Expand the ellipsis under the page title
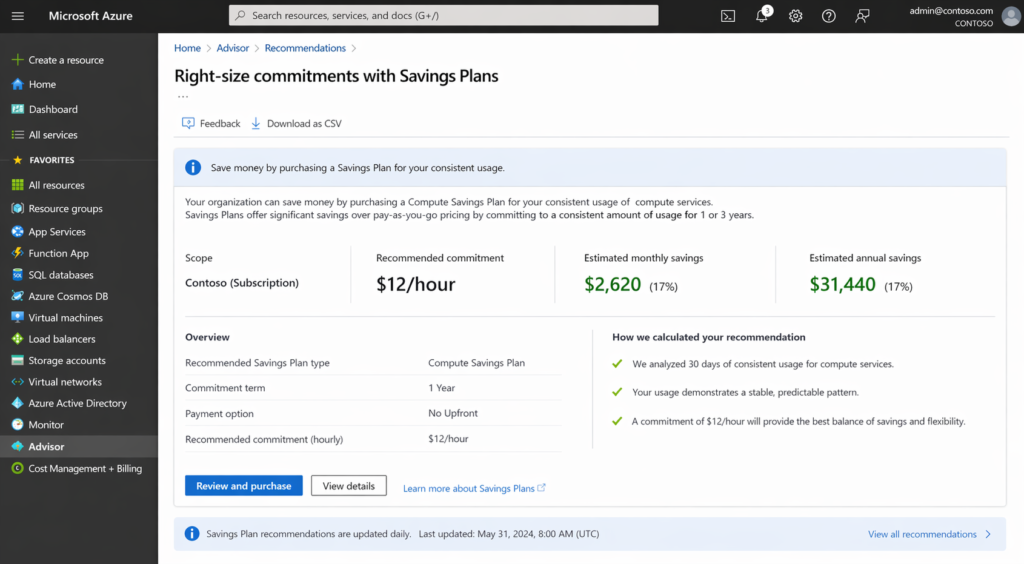 tap(183, 97)
